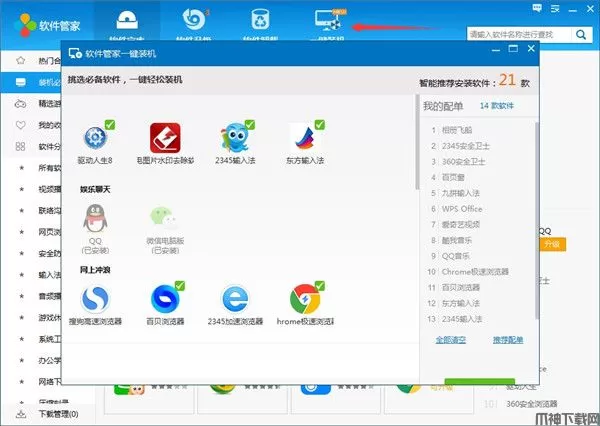The width and height of the screenshot is (600, 426).
Task: Open the main menu icon beside the feedback icon
Action: click(x=555, y=9)
